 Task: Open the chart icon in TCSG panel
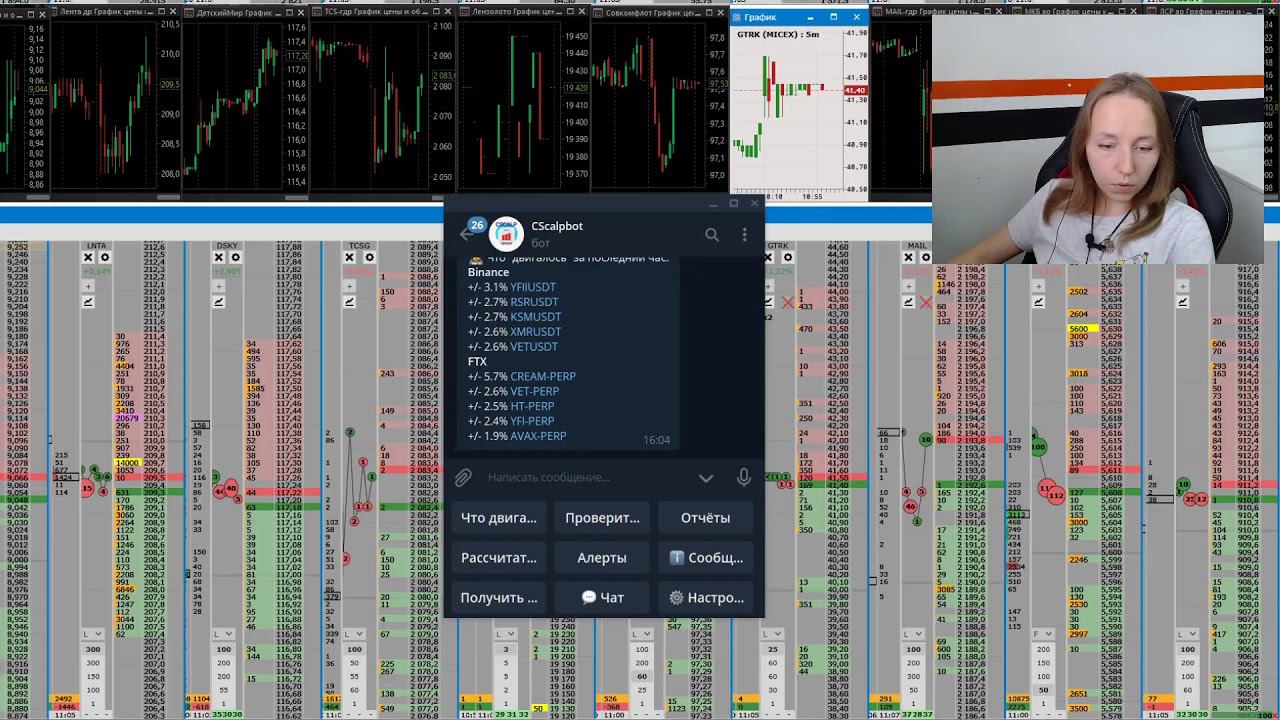(350, 301)
